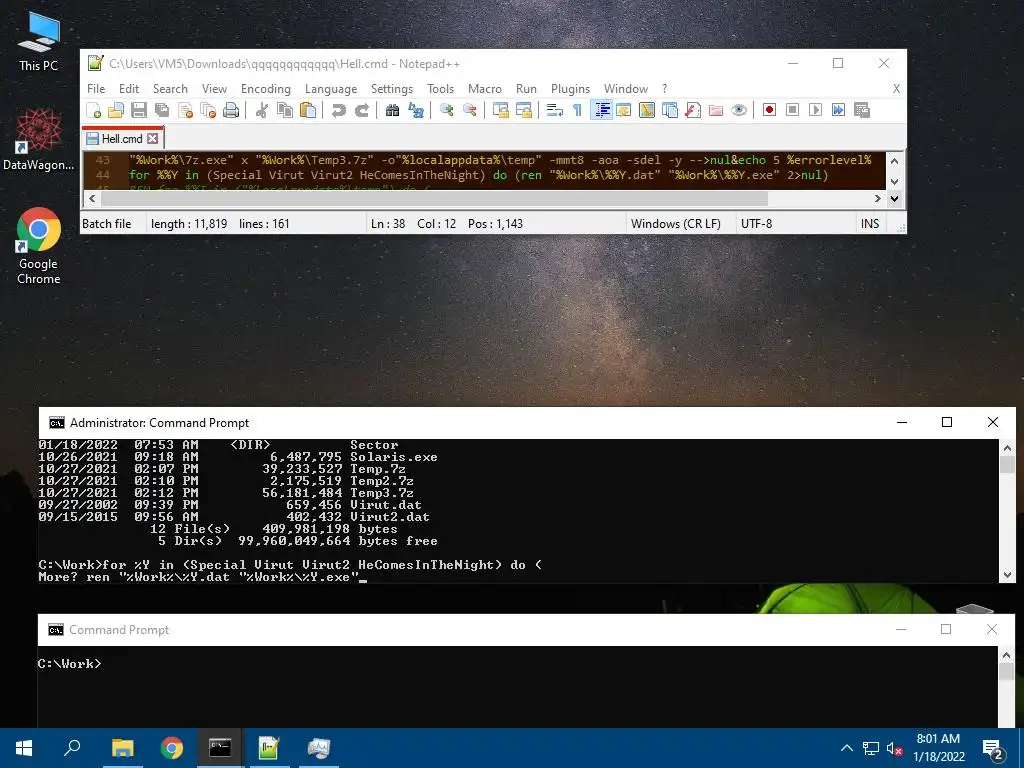Click the editor vertical scroll up arrow

pyautogui.click(x=894, y=160)
